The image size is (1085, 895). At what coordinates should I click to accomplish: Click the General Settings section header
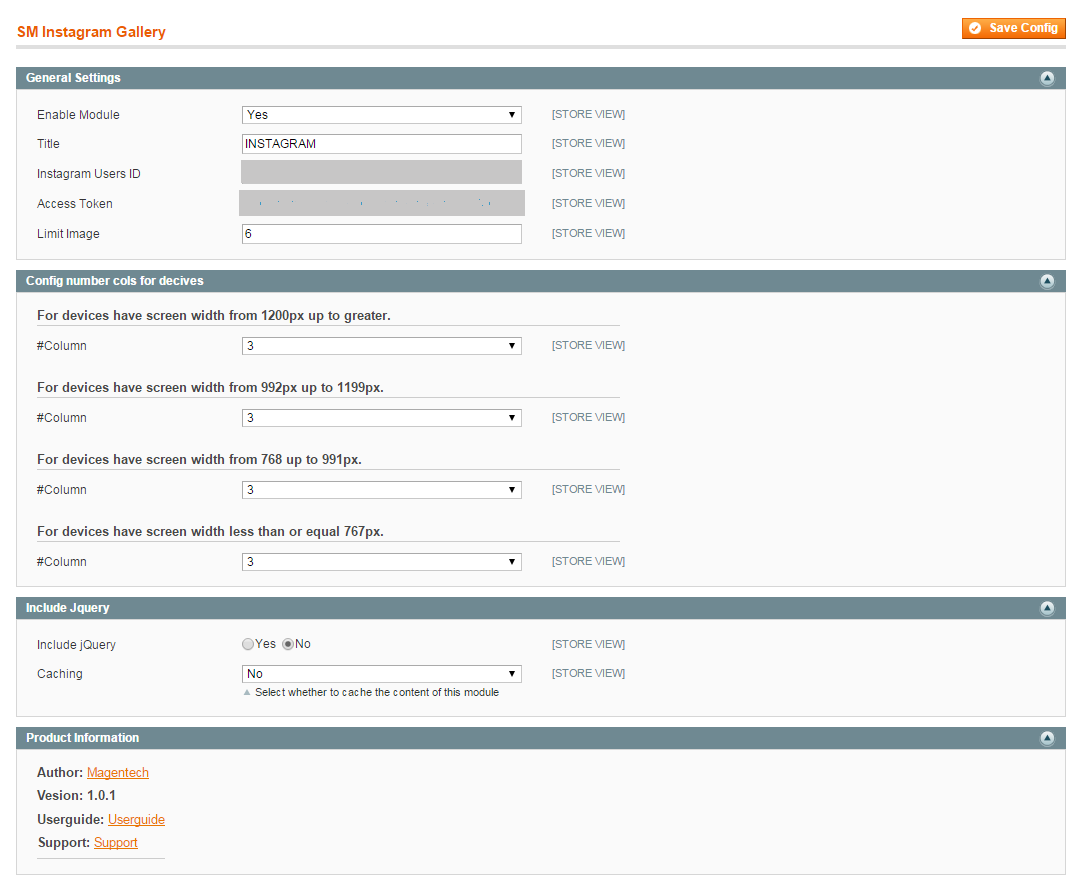click(540, 78)
